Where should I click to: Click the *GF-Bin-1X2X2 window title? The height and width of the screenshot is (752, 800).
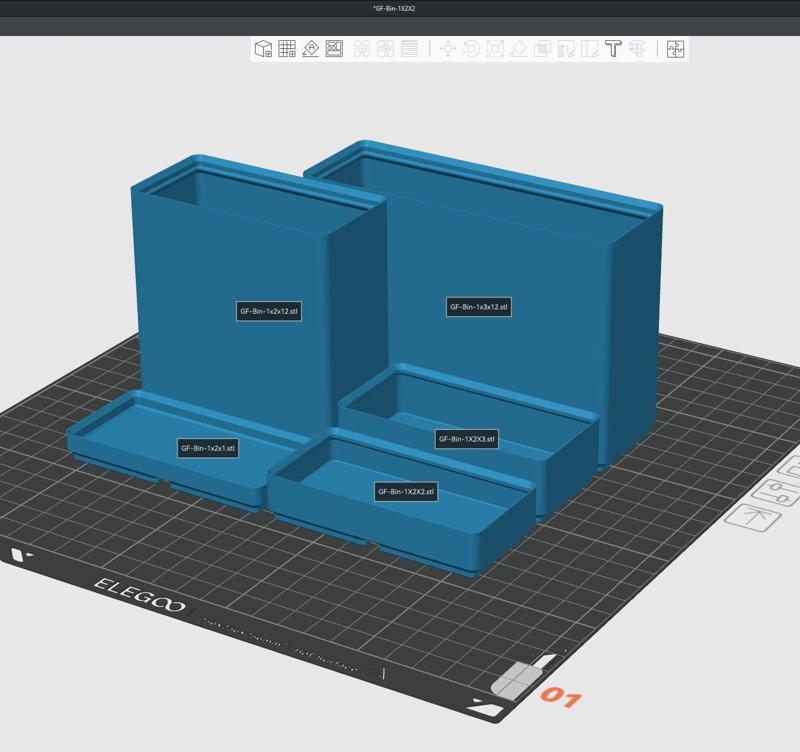[x=394, y=9]
